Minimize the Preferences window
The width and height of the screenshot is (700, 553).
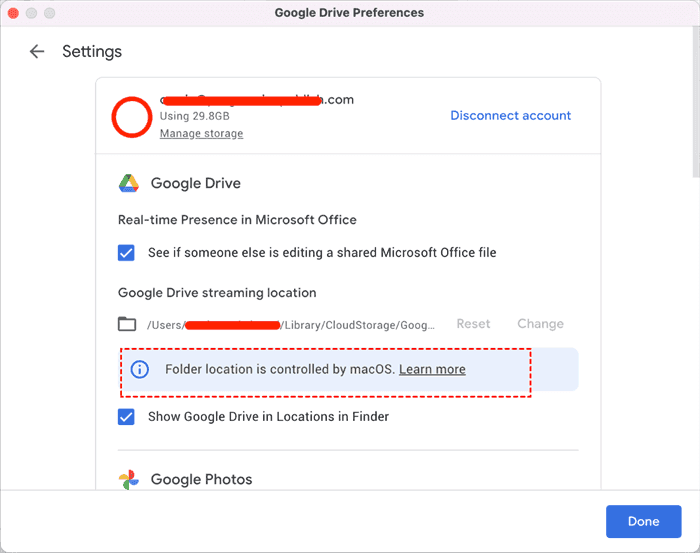31,13
